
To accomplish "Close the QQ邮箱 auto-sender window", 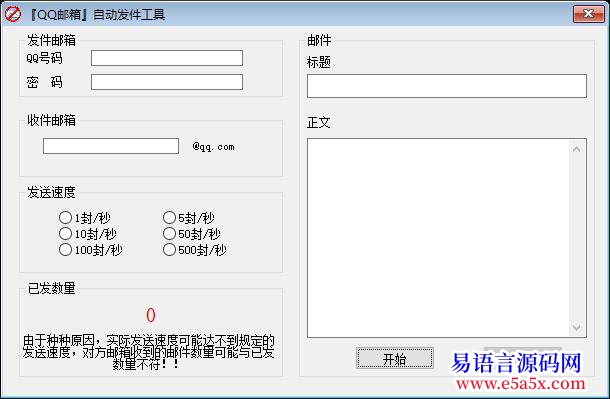I will (x=589, y=14).
